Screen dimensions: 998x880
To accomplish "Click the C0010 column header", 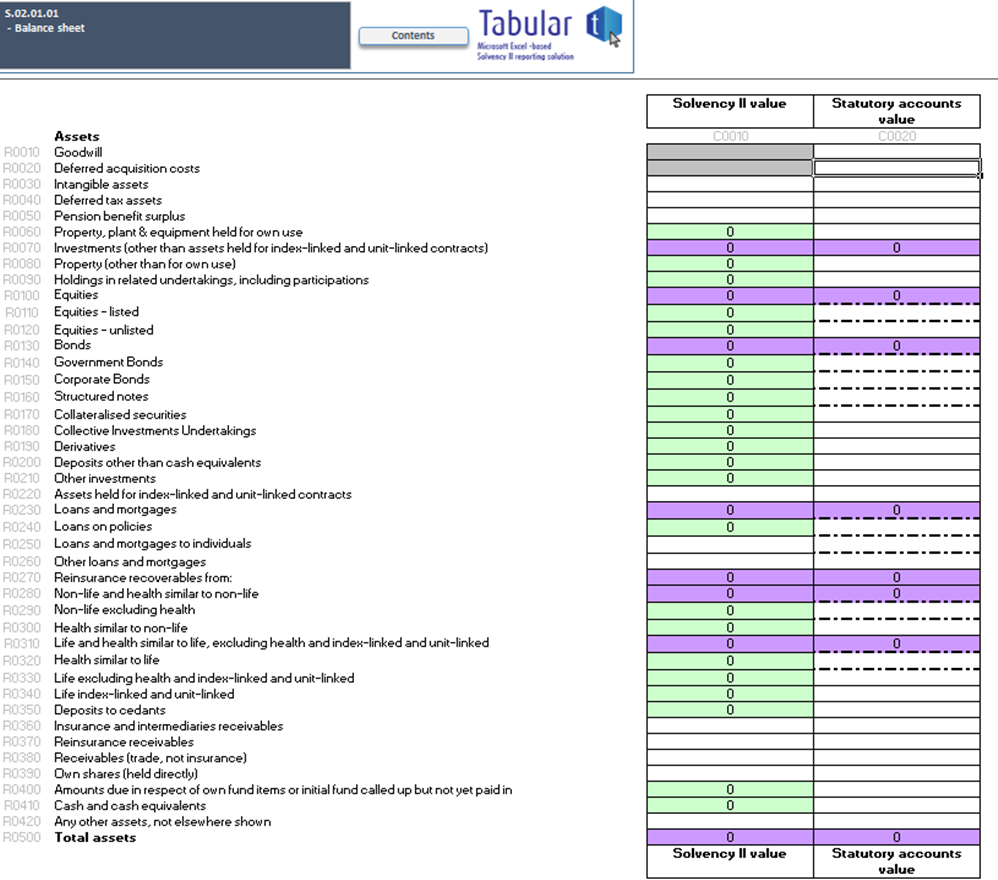I will point(728,136).
